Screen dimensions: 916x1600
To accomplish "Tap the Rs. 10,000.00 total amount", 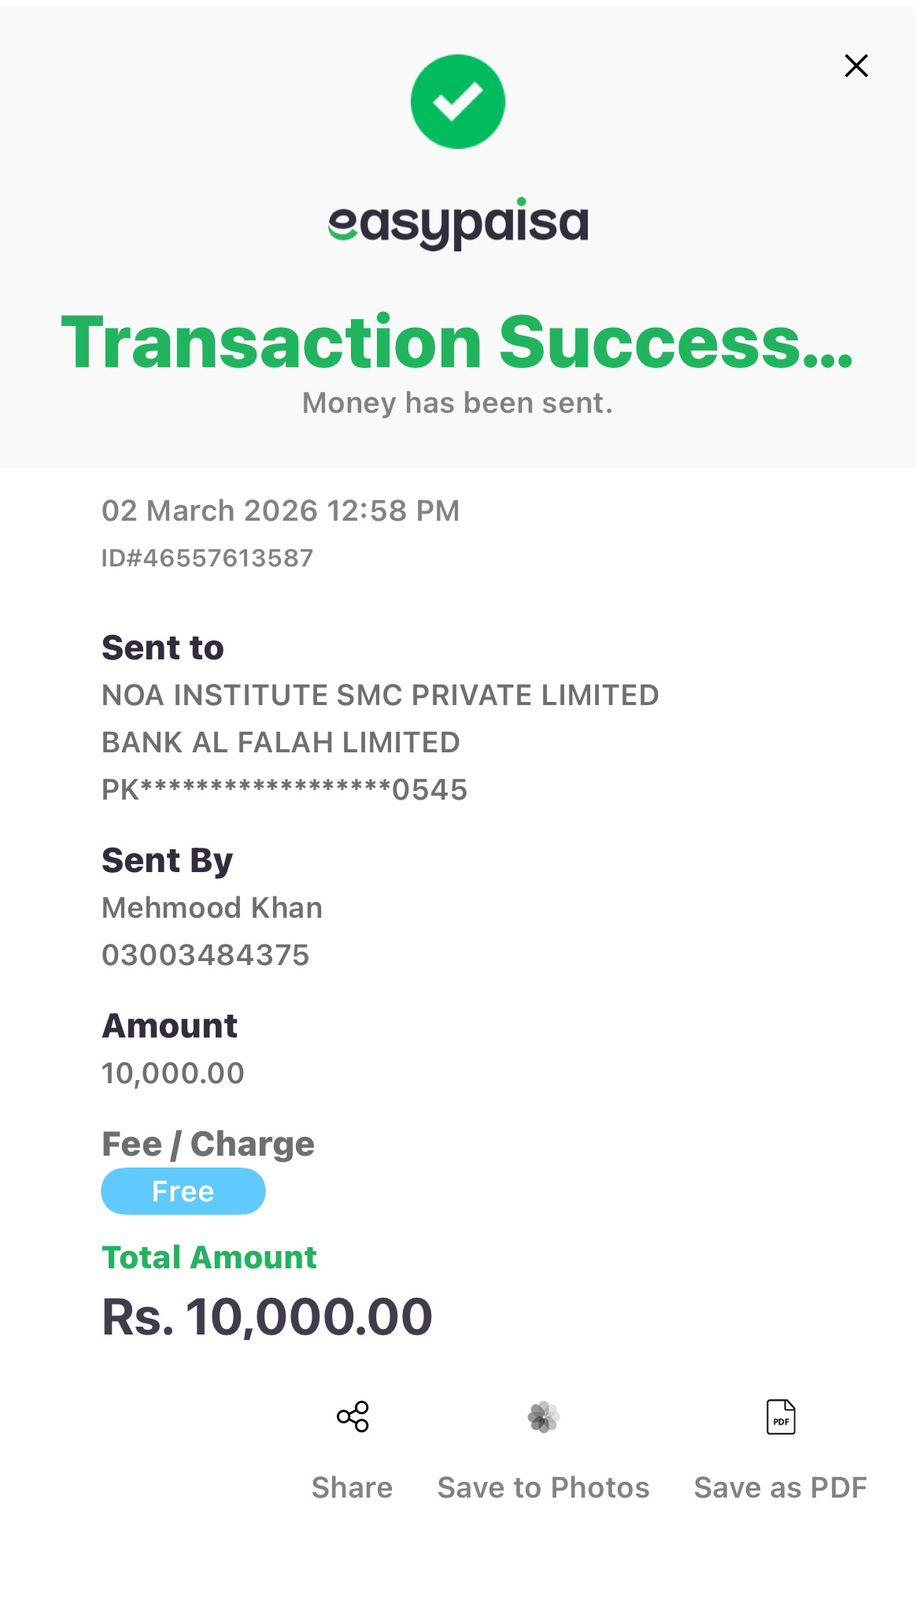I will tap(267, 1316).
